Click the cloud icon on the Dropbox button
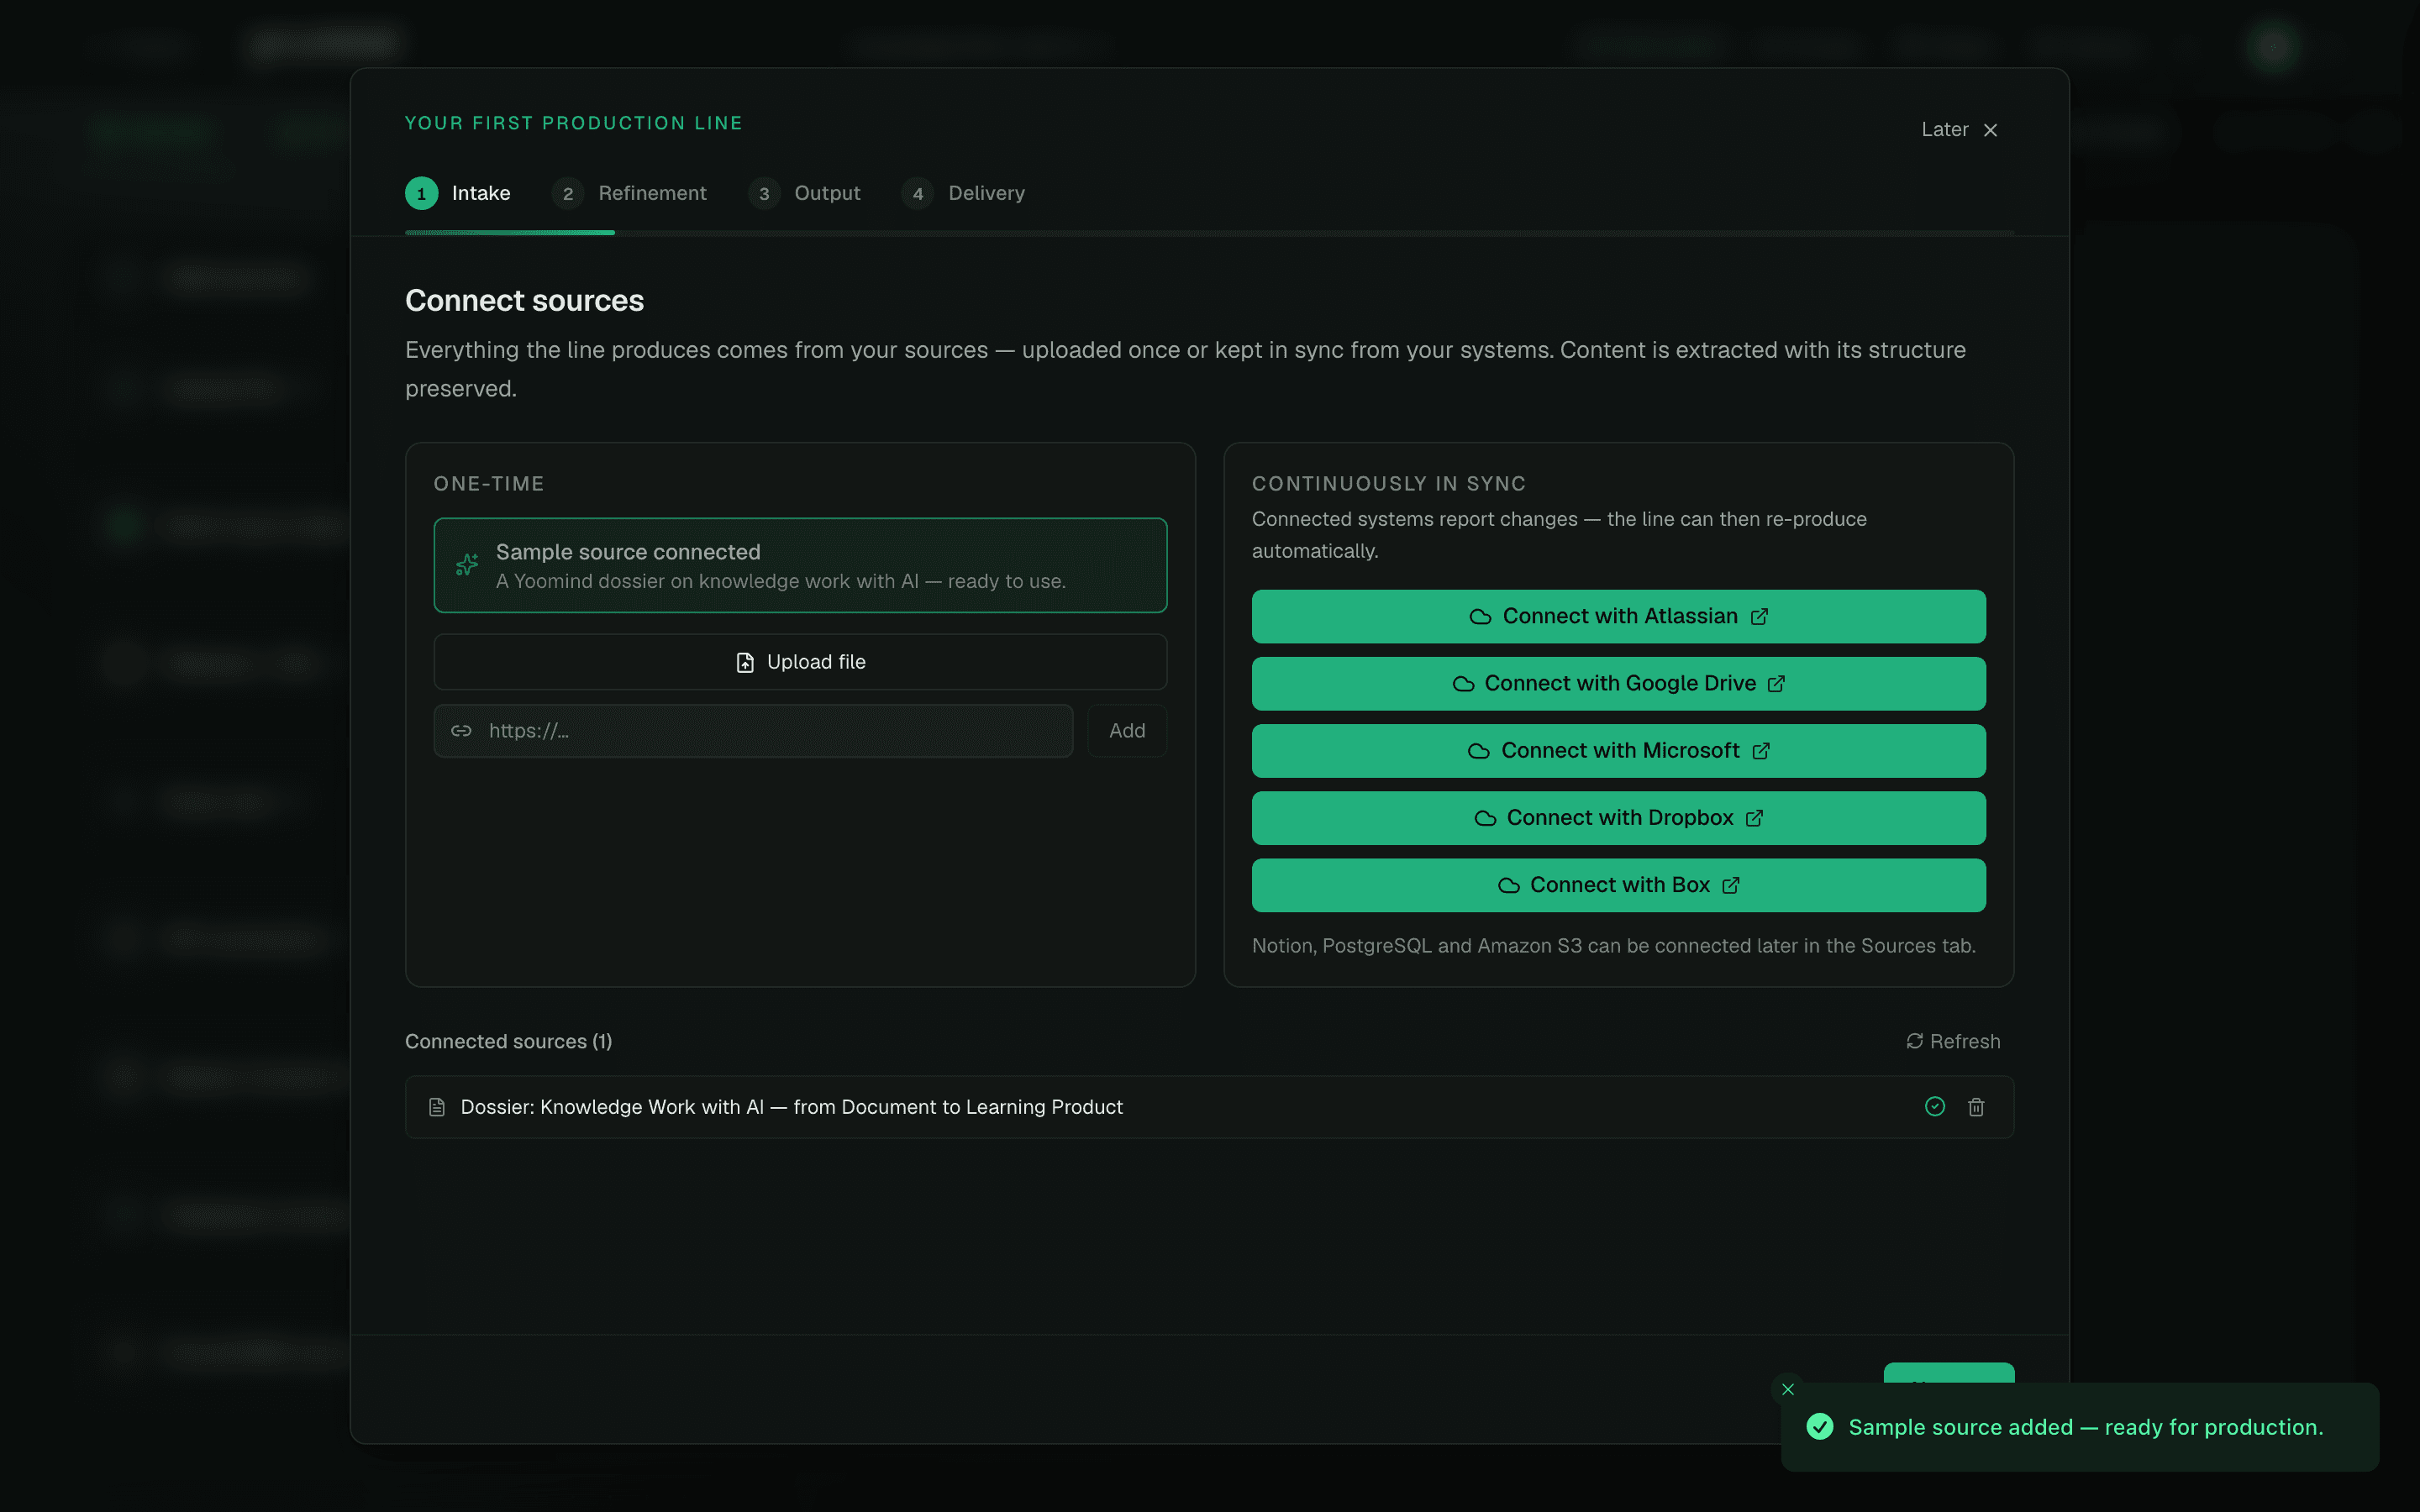The width and height of the screenshot is (2420, 1512). pos(1486,818)
